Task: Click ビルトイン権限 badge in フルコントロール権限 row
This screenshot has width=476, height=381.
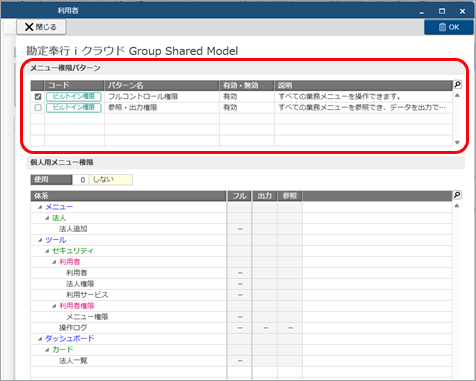Action: pyautogui.click(x=74, y=97)
